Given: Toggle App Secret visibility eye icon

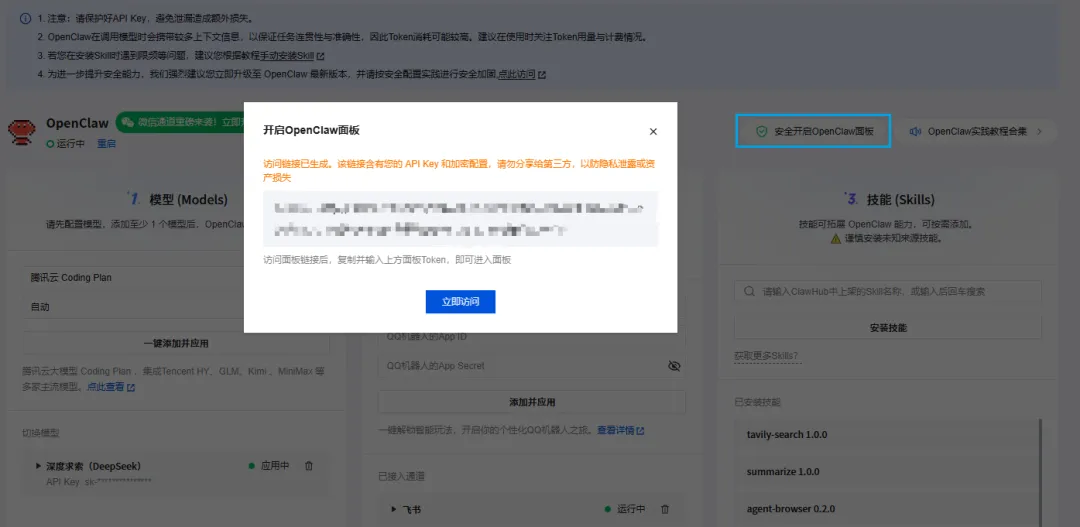Looking at the screenshot, I should [x=674, y=366].
